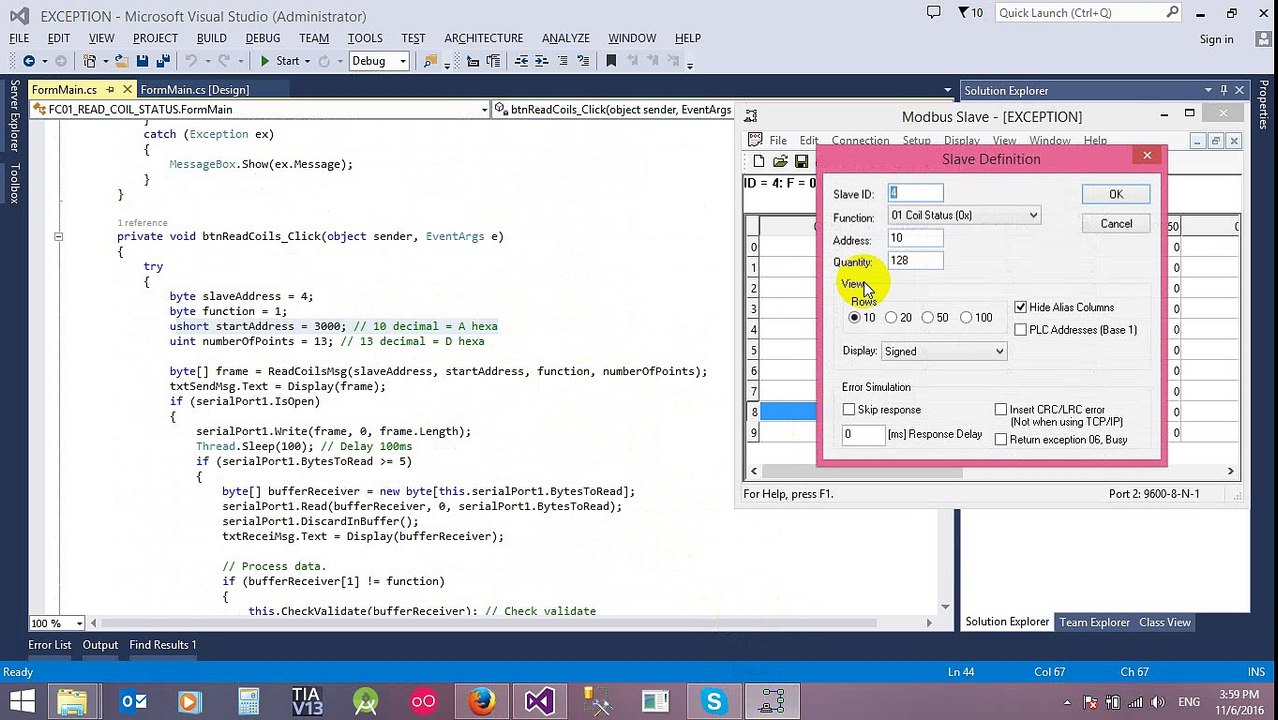Open the ARCHITECTURE menu
This screenshot has width=1278, height=720.
point(484,38)
